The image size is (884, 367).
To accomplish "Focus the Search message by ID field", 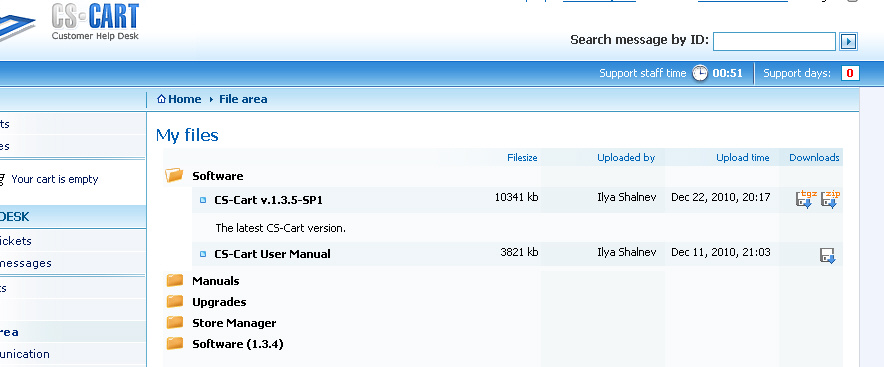I will point(774,42).
